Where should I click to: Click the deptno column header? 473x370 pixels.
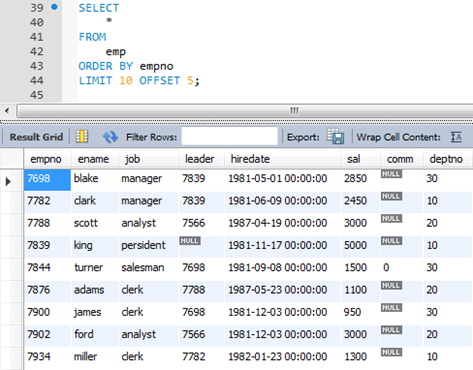click(x=446, y=159)
